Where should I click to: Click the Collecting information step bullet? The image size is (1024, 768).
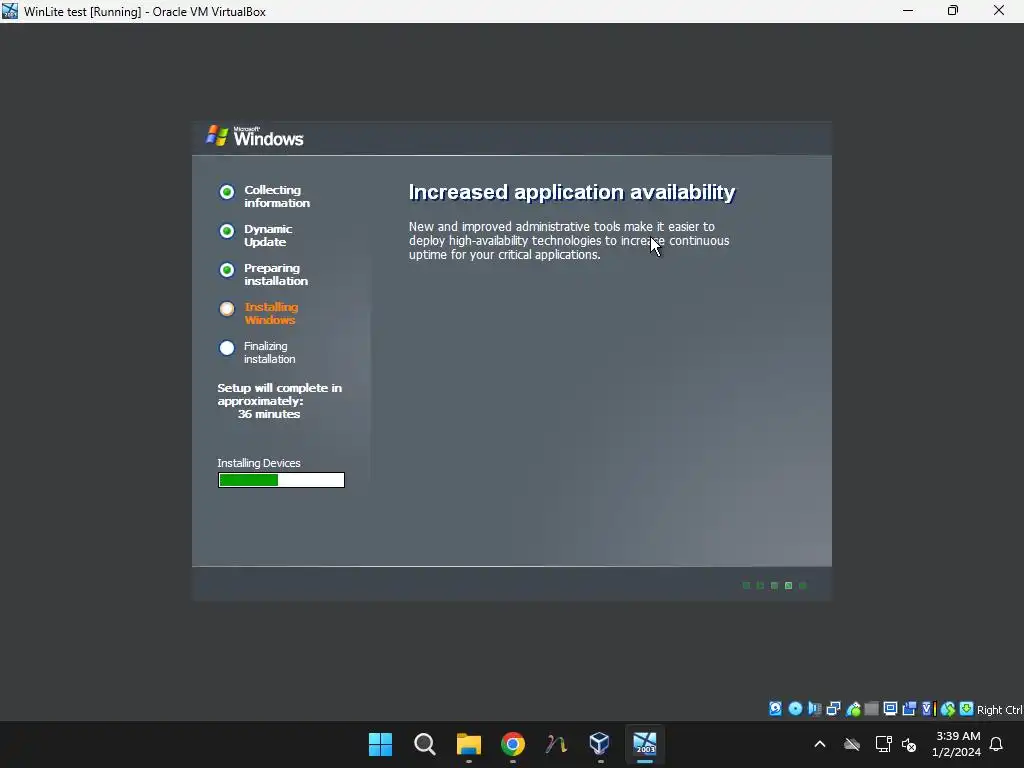227,192
